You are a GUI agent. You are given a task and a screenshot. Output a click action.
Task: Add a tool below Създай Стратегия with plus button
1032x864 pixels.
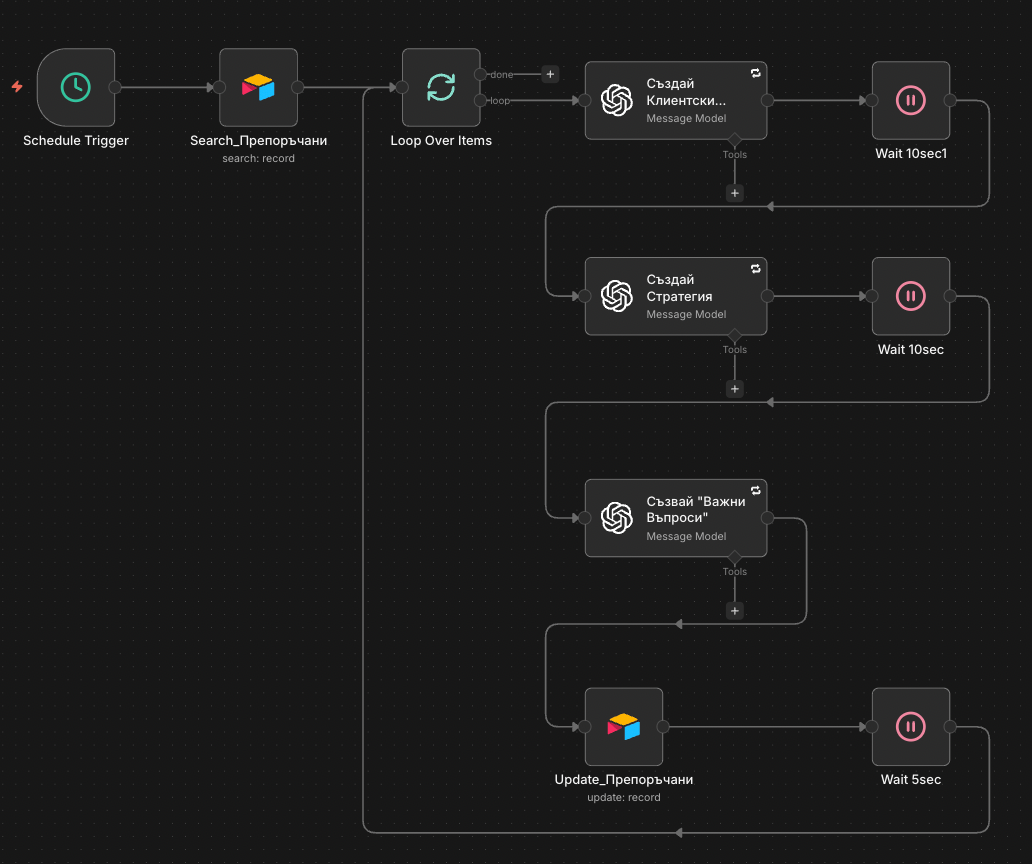pos(735,388)
